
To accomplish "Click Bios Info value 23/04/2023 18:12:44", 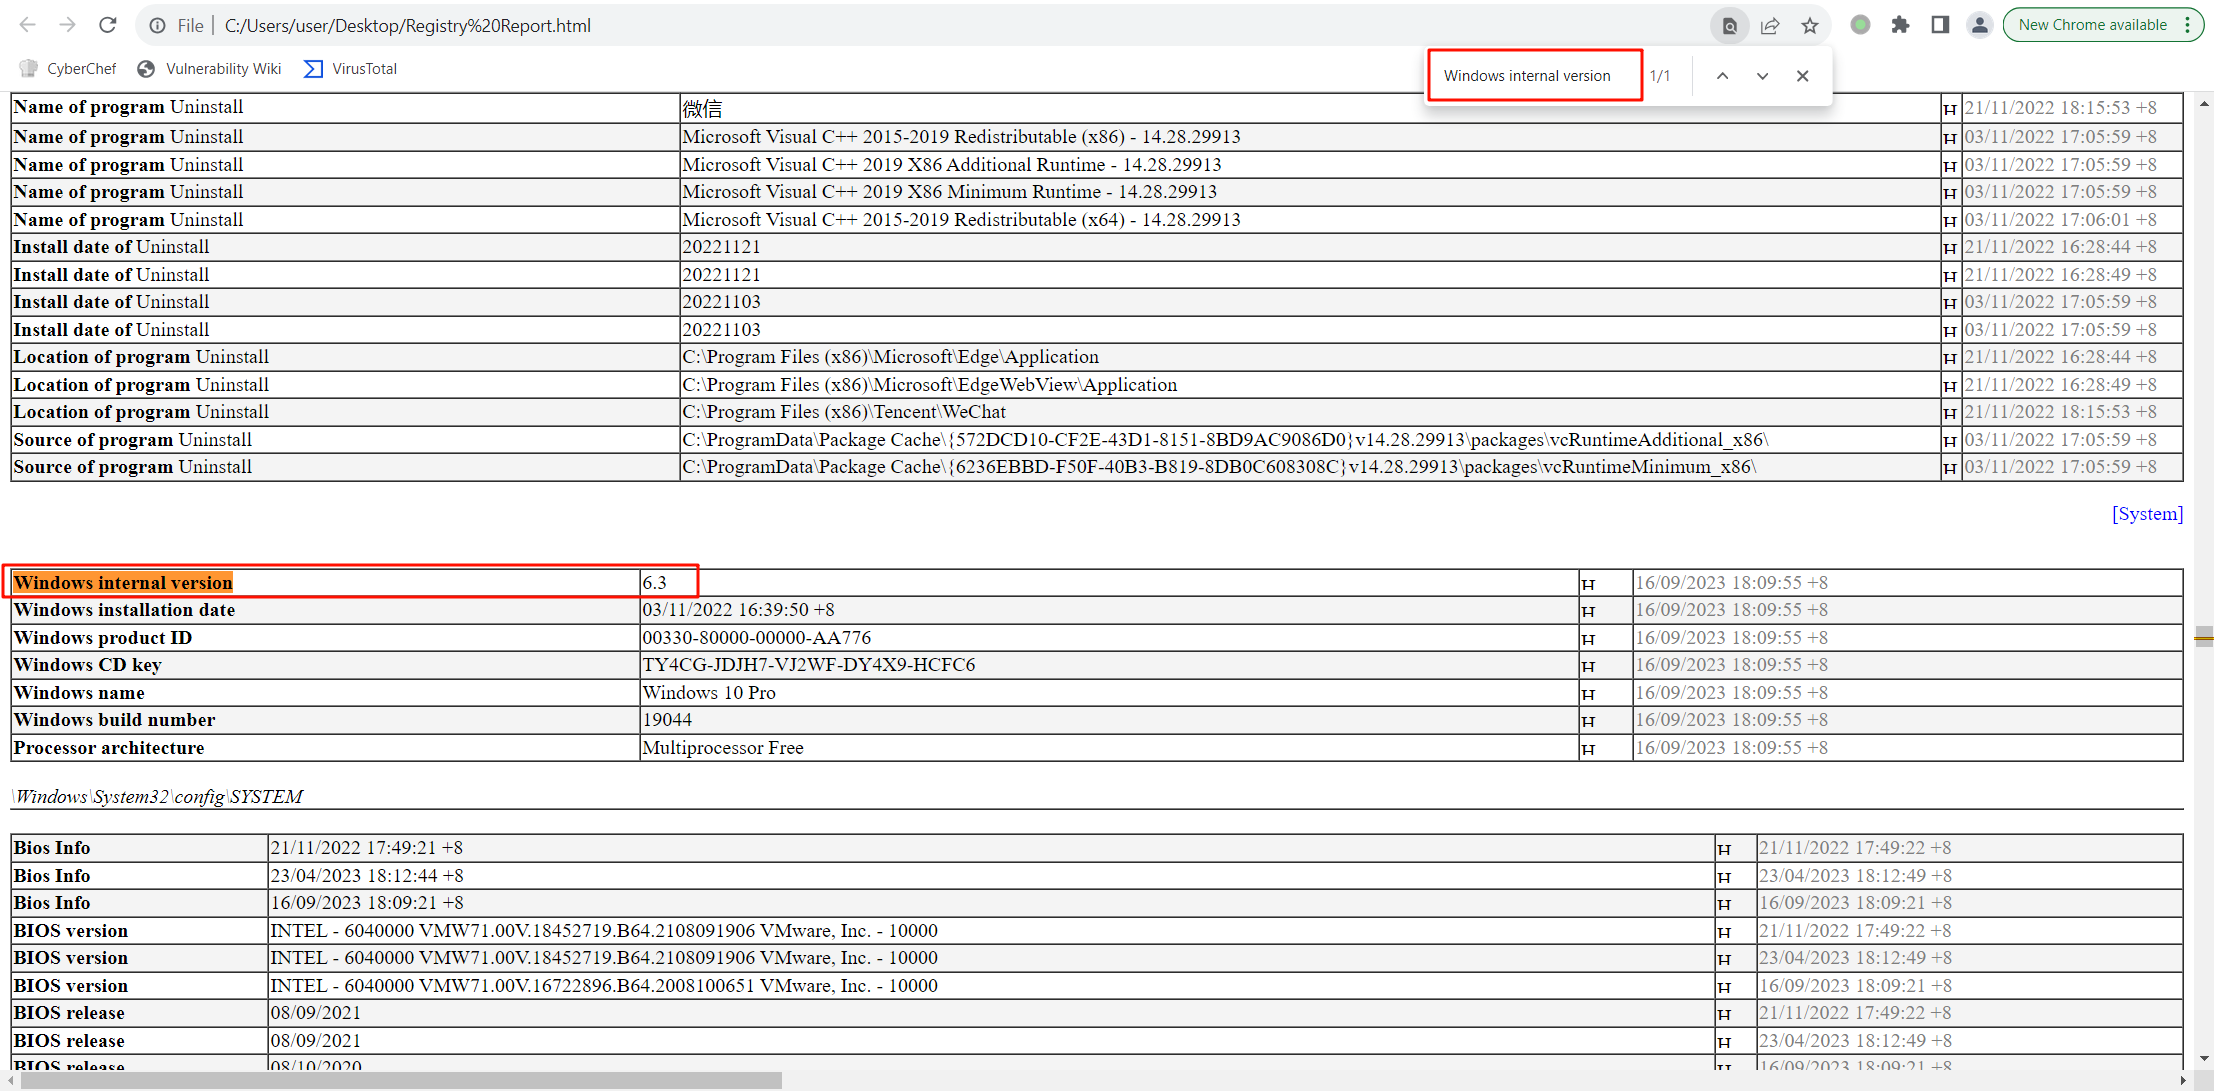I will click(367, 876).
